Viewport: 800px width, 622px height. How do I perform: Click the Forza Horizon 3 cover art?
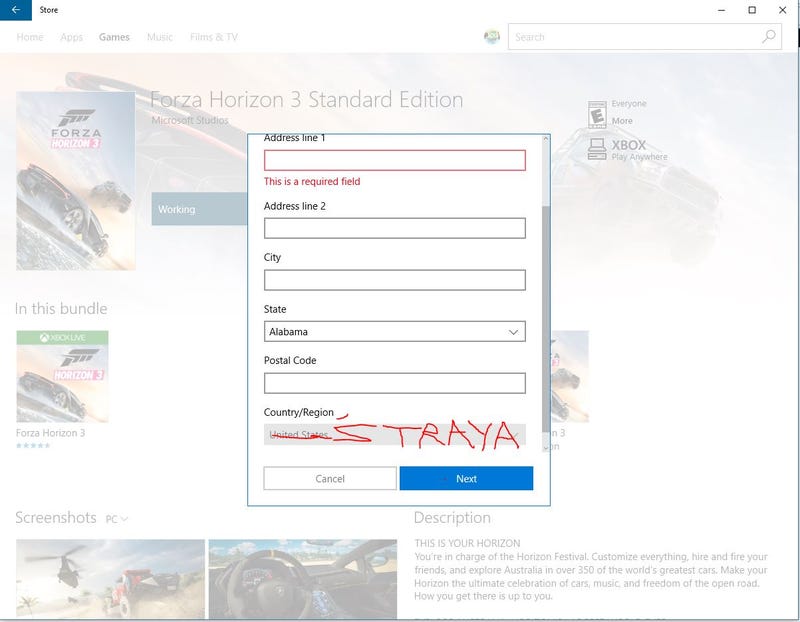[76, 181]
